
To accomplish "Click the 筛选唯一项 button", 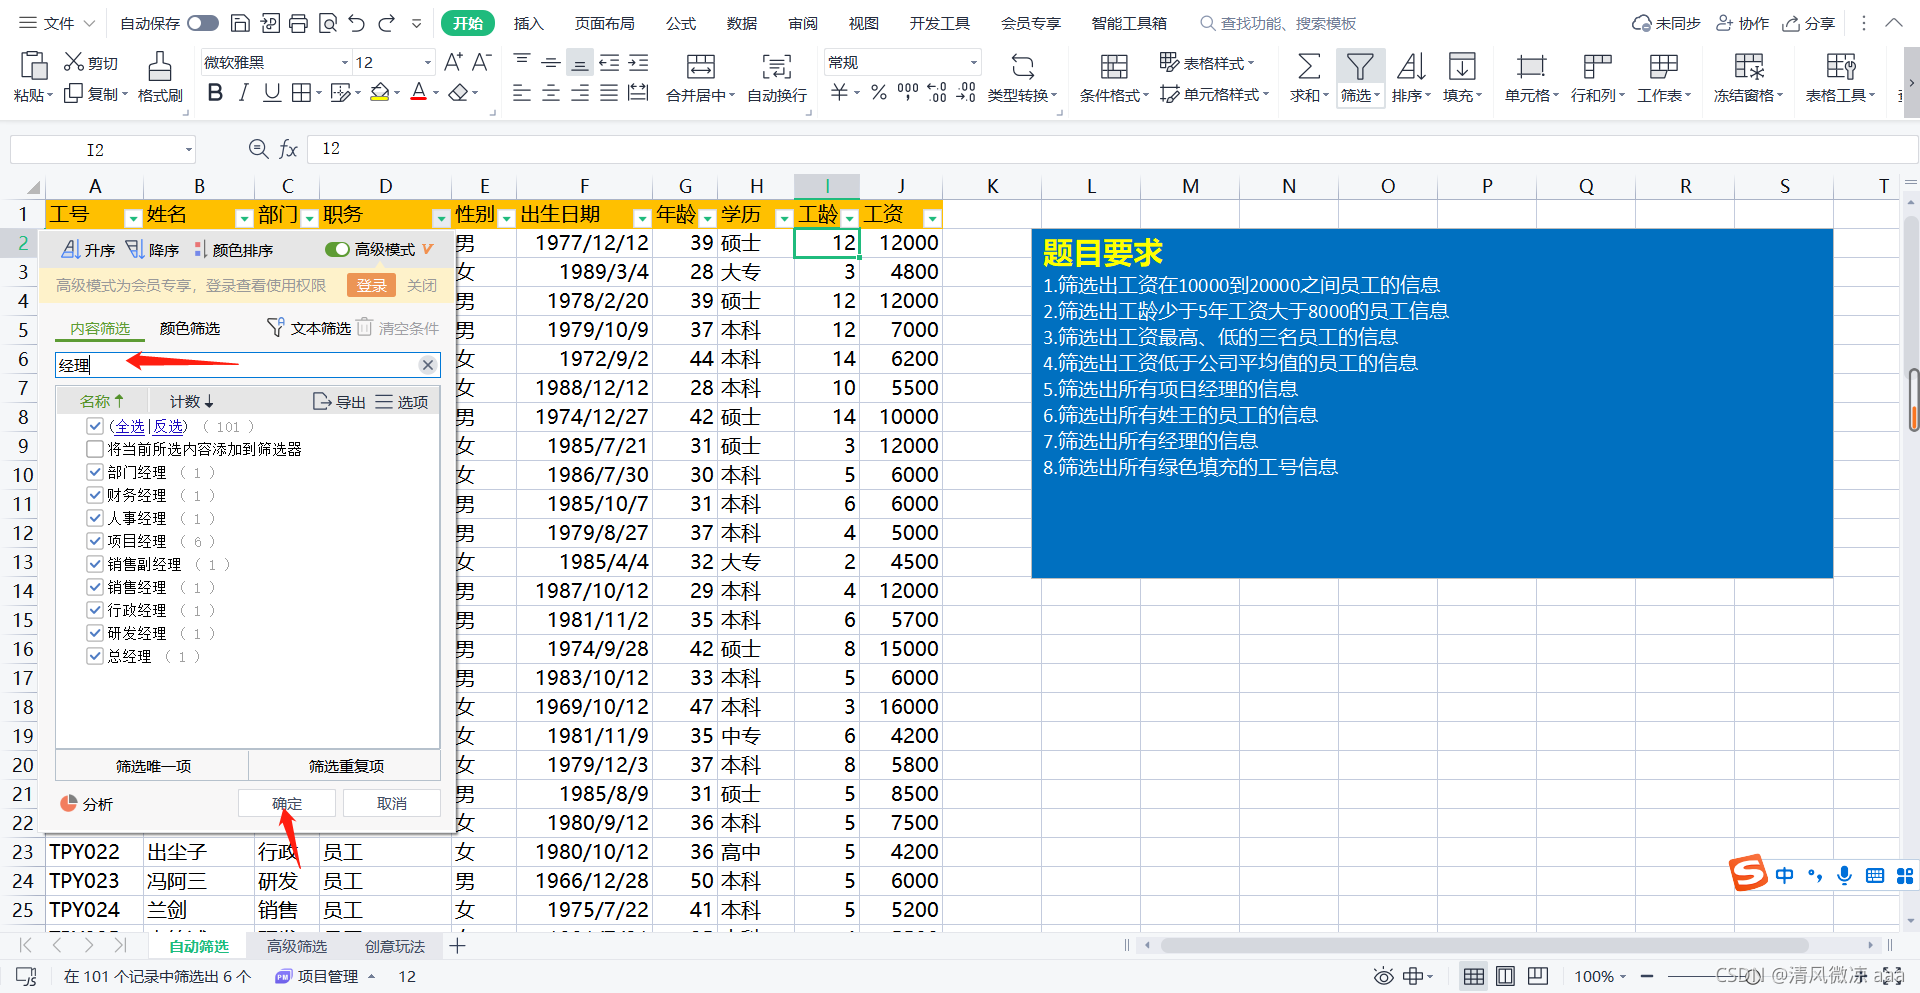I will [x=153, y=766].
